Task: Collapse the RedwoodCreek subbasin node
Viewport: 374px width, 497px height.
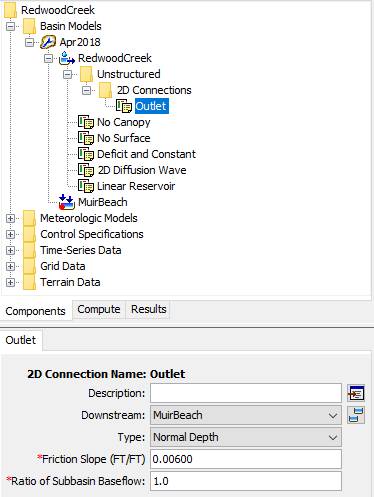Action: [48, 58]
